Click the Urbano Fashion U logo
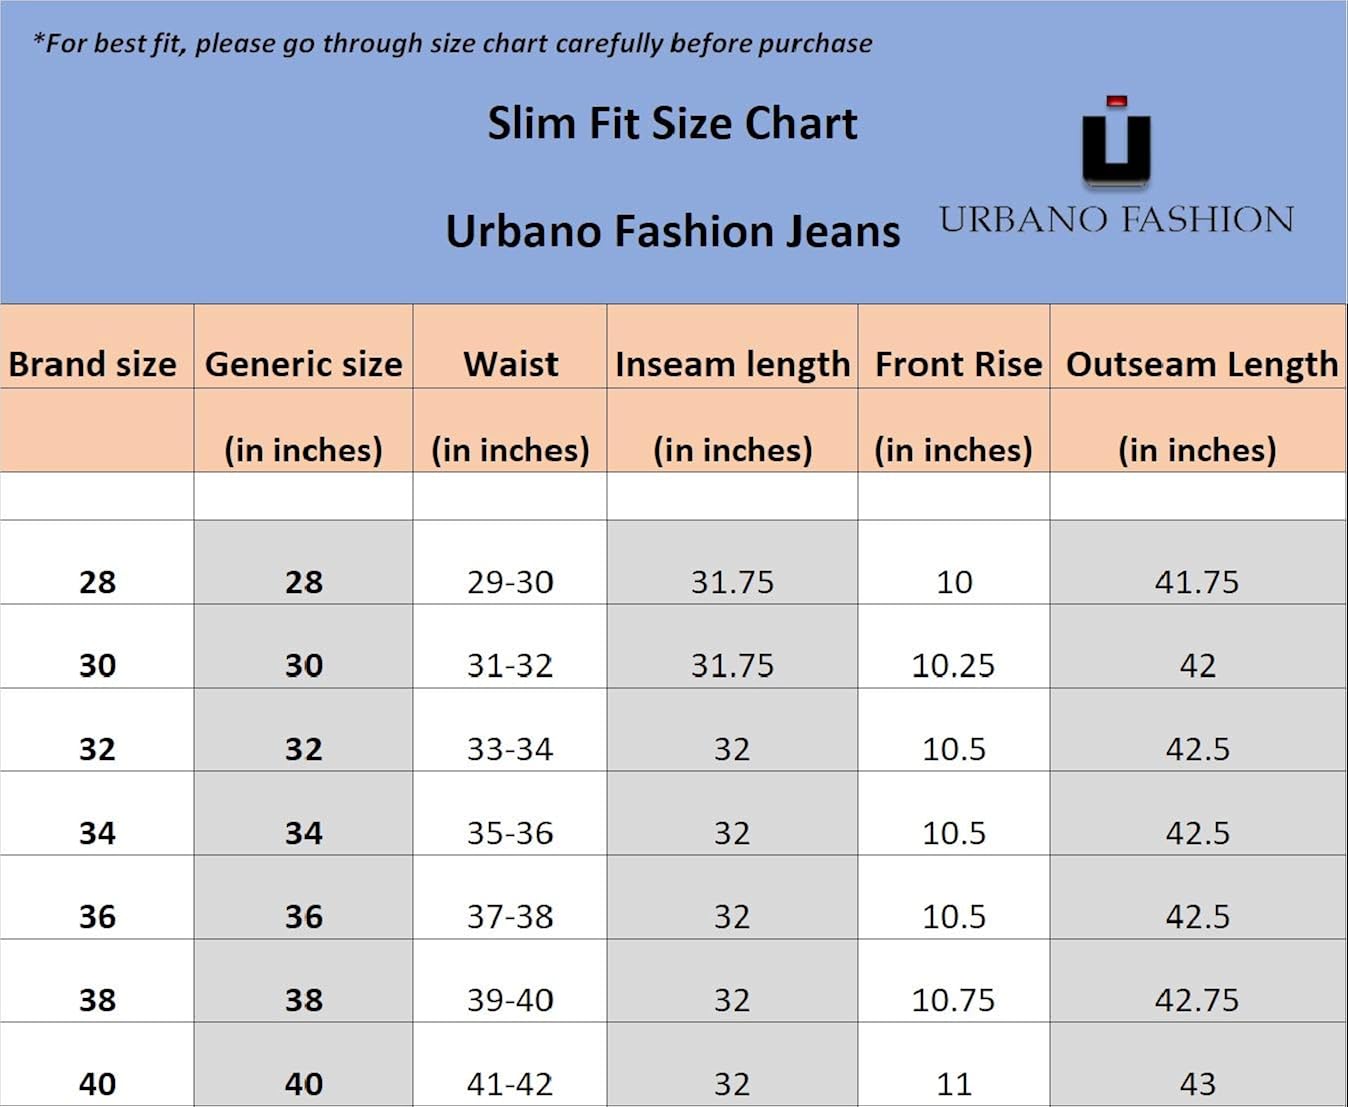Screen dimensions: 1348x1107 coord(1116,143)
